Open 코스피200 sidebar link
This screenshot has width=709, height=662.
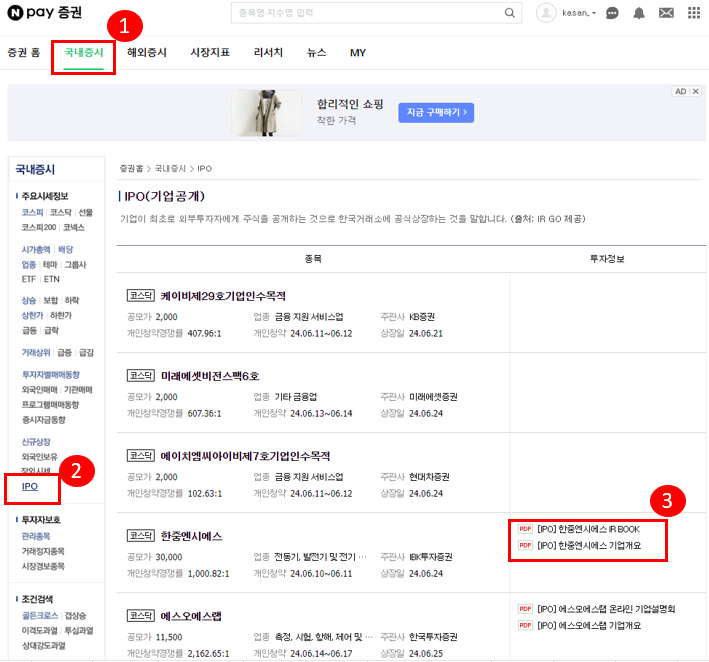tap(39, 227)
